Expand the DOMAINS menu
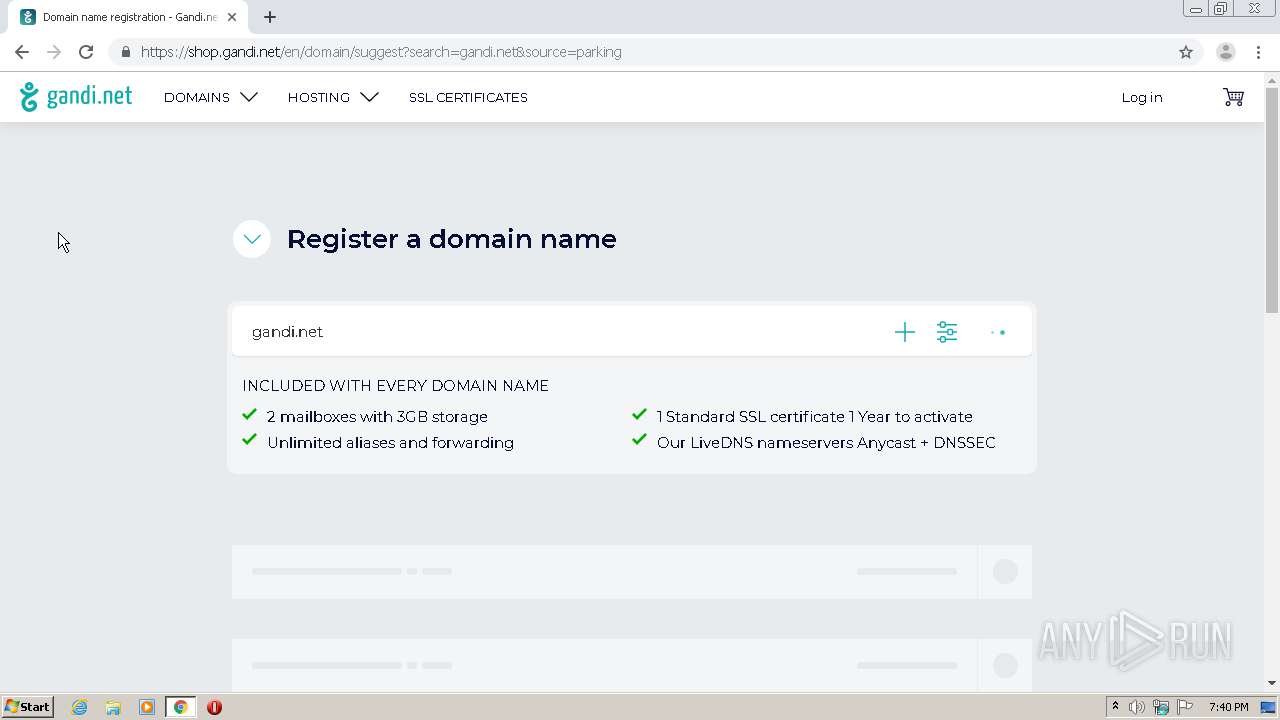This screenshot has height=720, width=1280. (x=211, y=97)
